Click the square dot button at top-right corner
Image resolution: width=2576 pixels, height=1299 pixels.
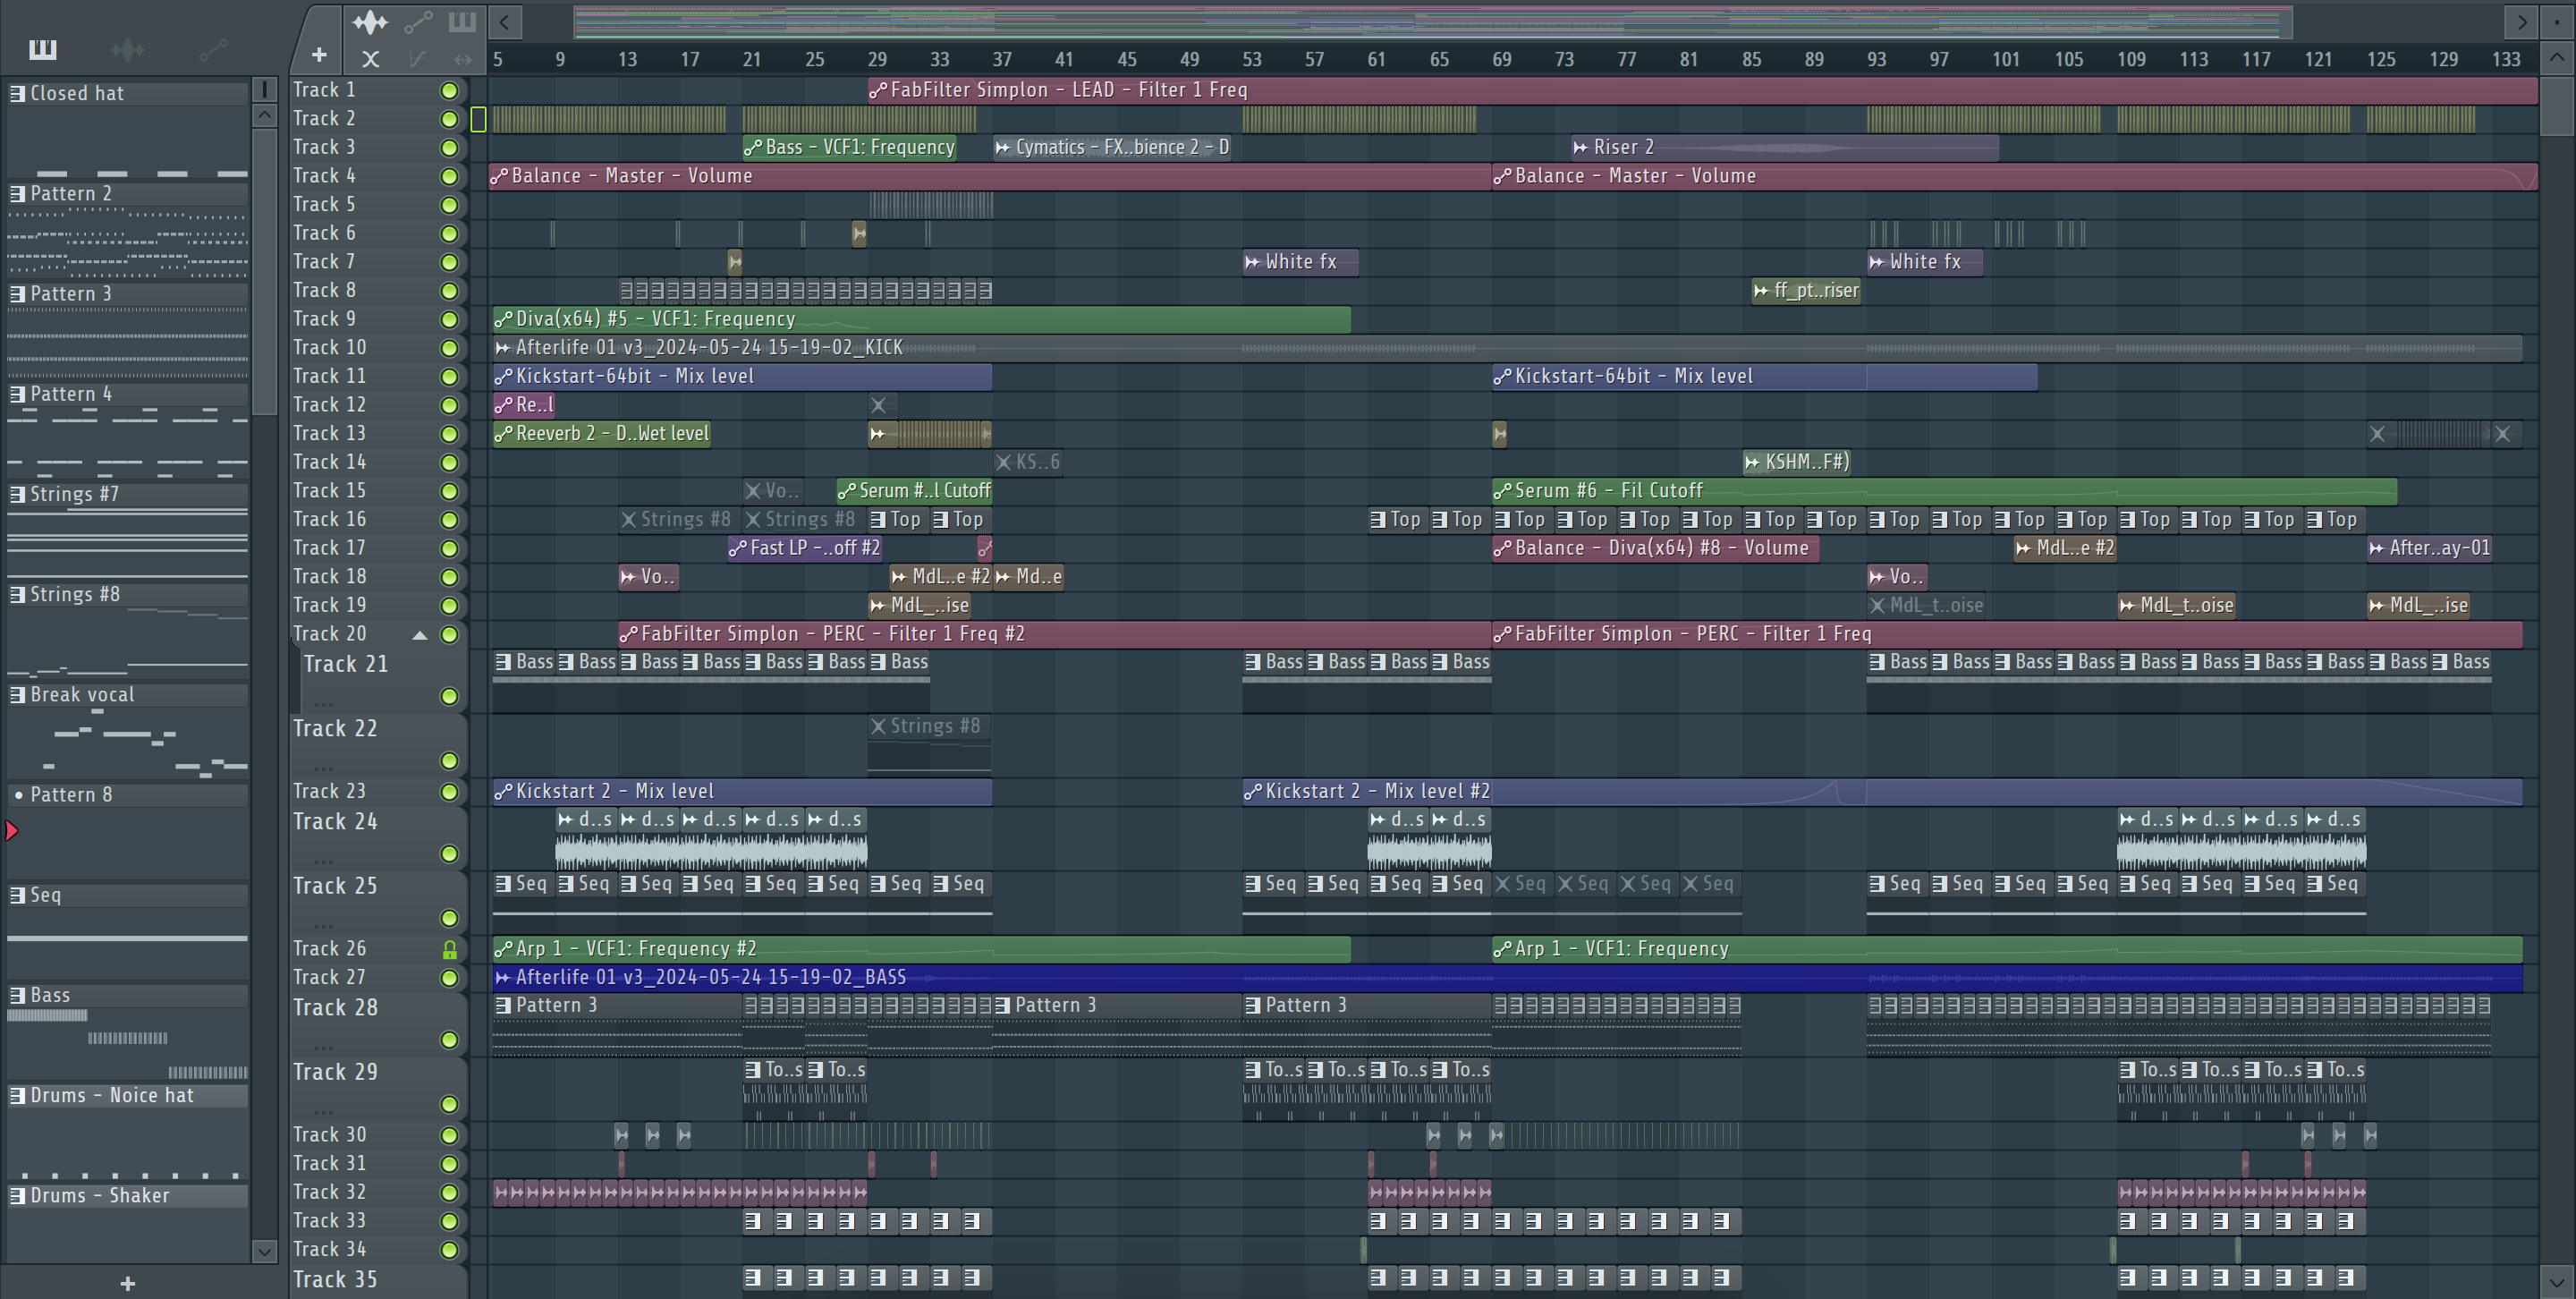2556,21
